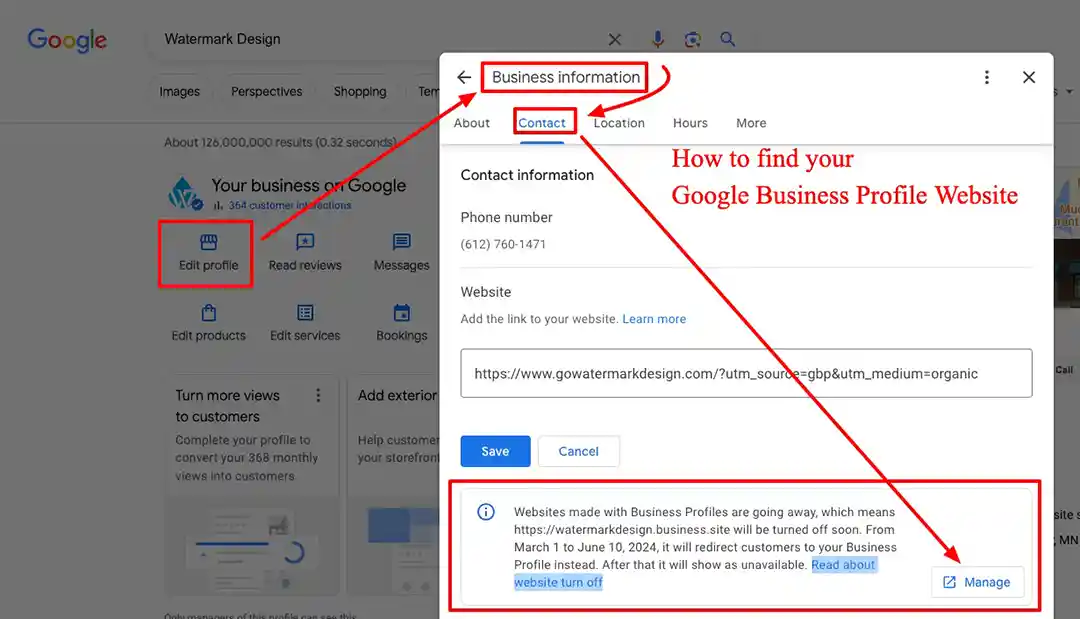Click the Add exterior card title
This screenshot has width=1080, height=619.
397,395
